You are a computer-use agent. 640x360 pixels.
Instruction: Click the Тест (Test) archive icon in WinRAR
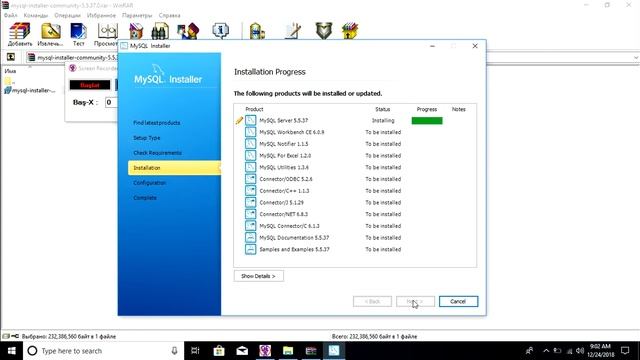click(x=78, y=32)
